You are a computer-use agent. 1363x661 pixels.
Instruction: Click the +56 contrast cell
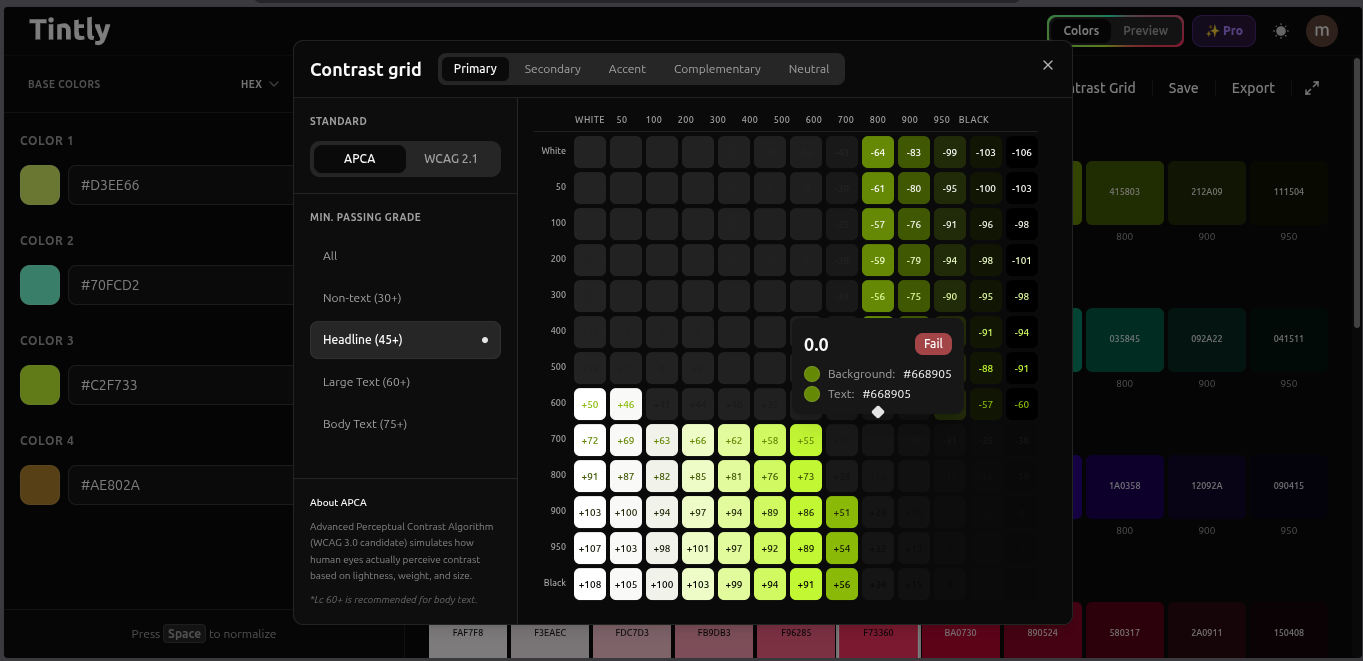pyautogui.click(x=842, y=584)
